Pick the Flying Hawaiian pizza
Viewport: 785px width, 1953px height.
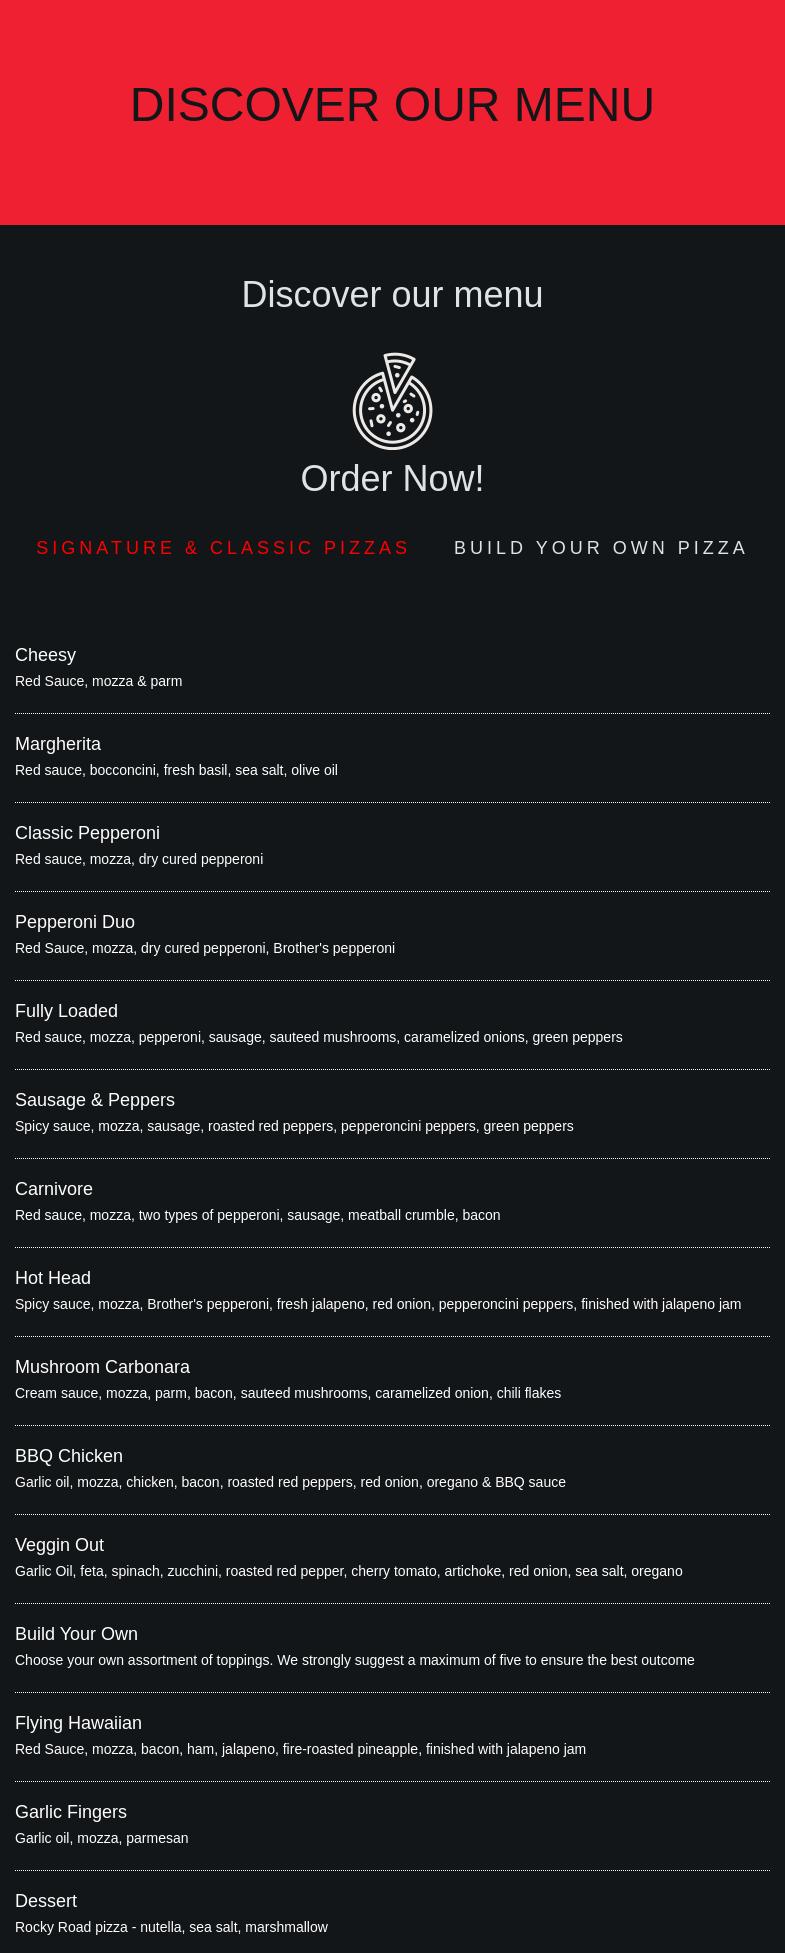(78, 1723)
